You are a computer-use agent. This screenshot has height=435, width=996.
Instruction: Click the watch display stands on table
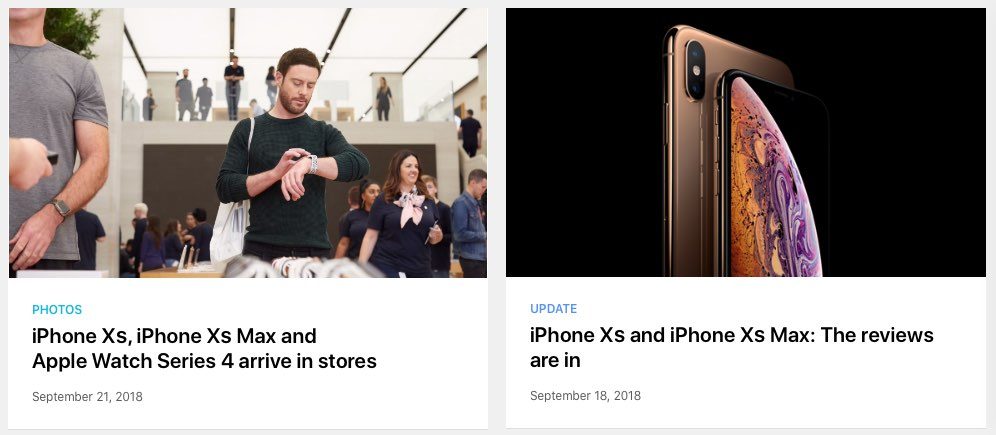click(304, 267)
